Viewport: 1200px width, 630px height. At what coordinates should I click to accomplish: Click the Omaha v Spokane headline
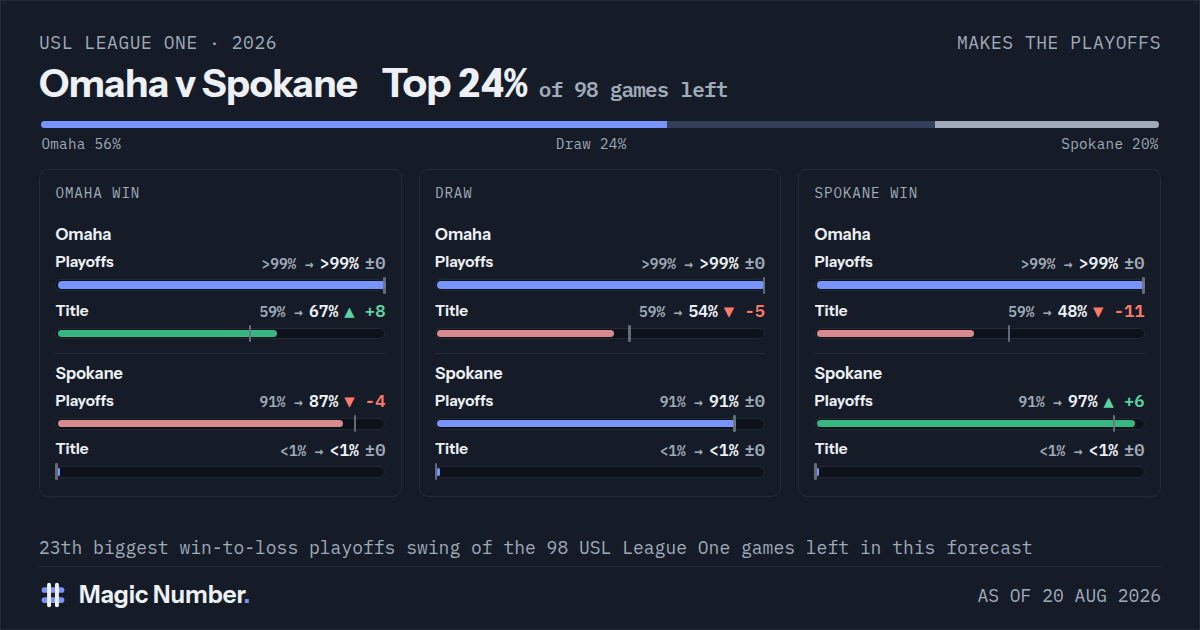(x=198, y=84)
